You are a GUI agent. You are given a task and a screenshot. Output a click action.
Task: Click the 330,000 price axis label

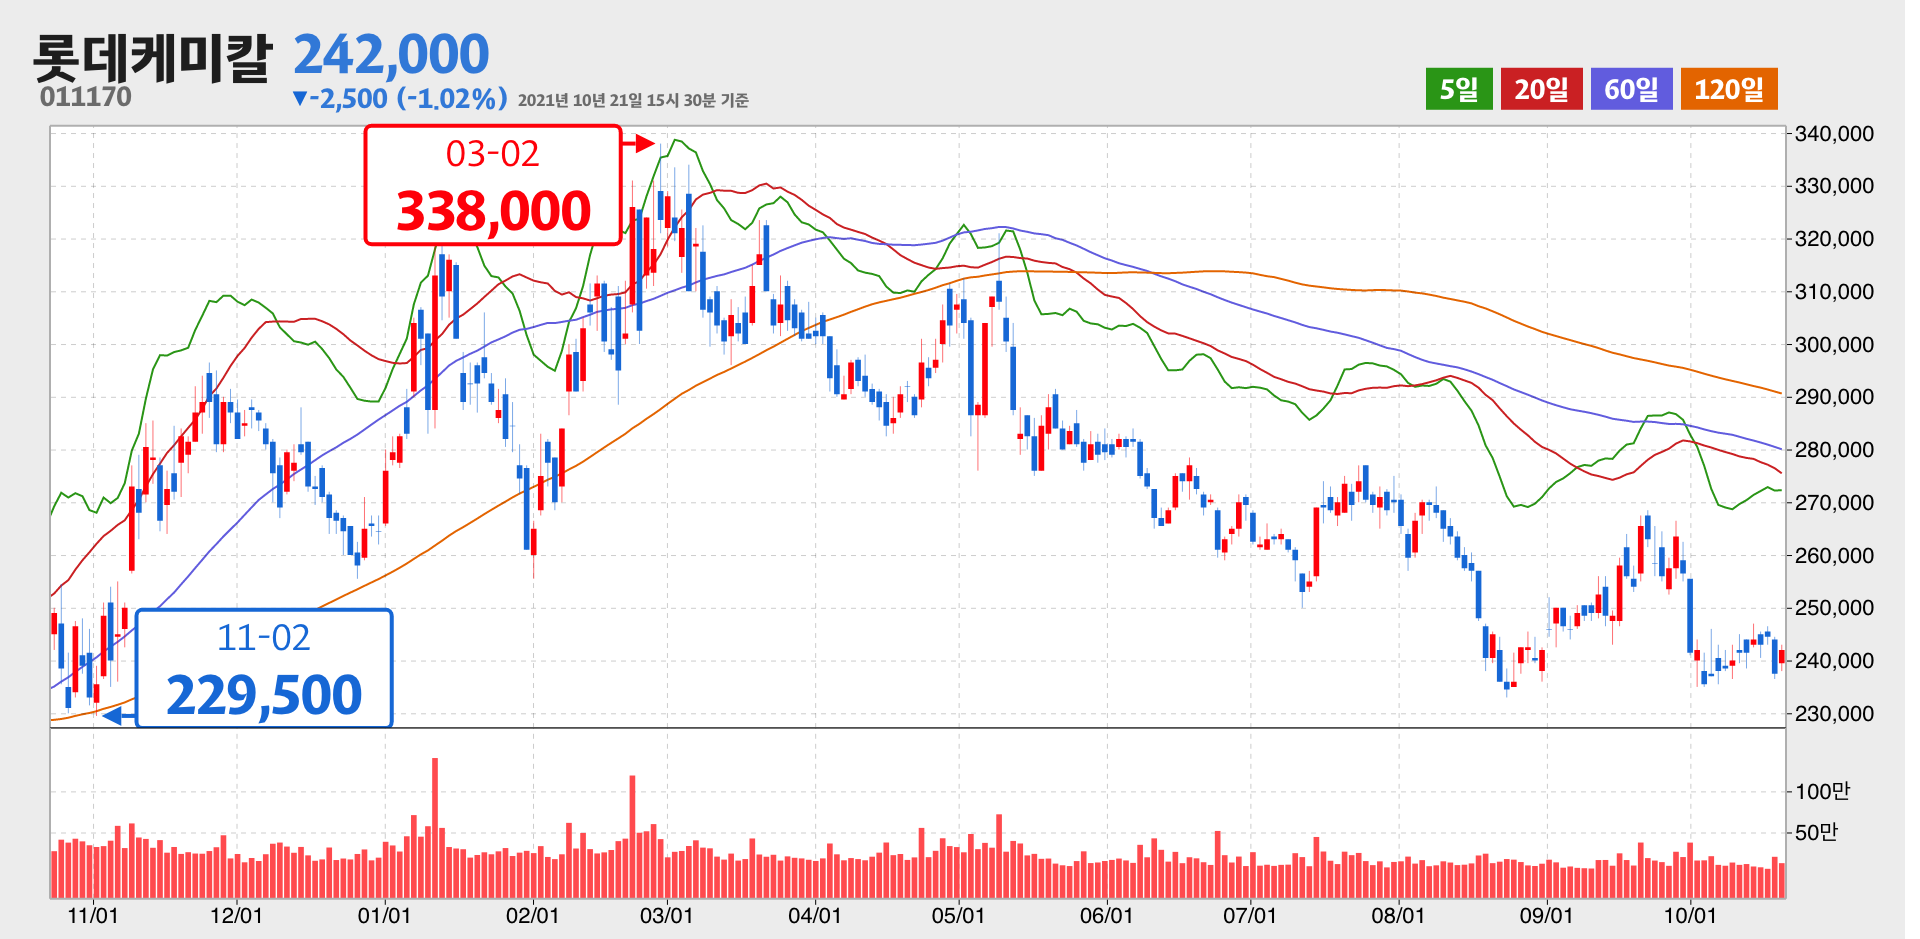click(1835, 186)
